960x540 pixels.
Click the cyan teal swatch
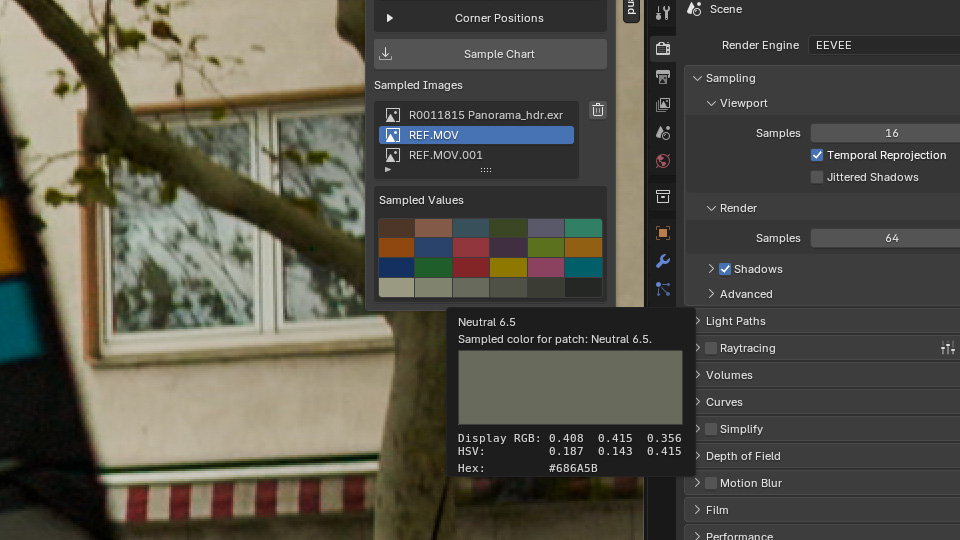(583, 268)
